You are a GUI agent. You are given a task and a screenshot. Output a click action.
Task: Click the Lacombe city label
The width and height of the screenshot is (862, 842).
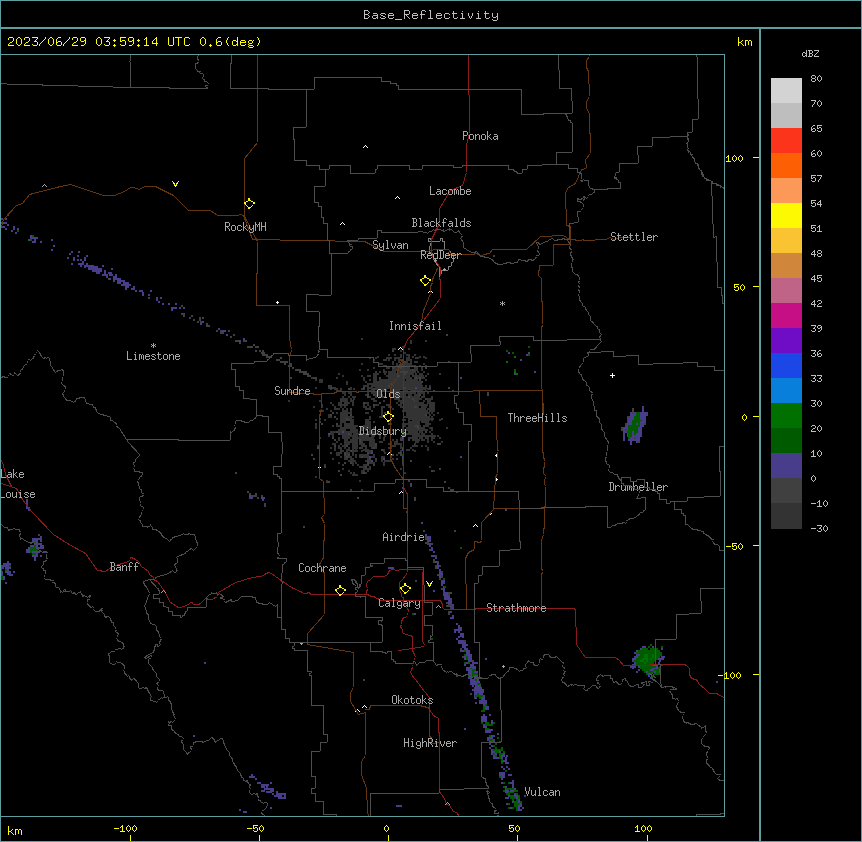(450, 191)
